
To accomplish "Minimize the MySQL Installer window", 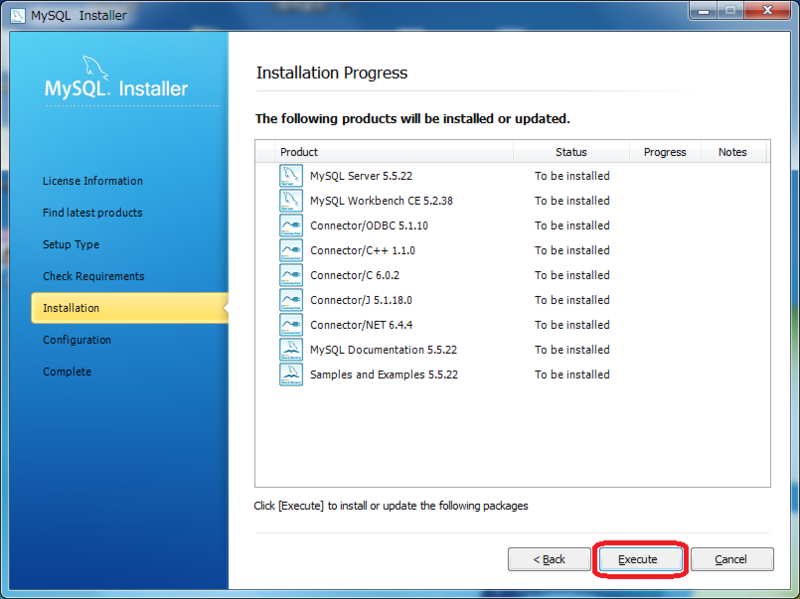I will coord(704,11).
